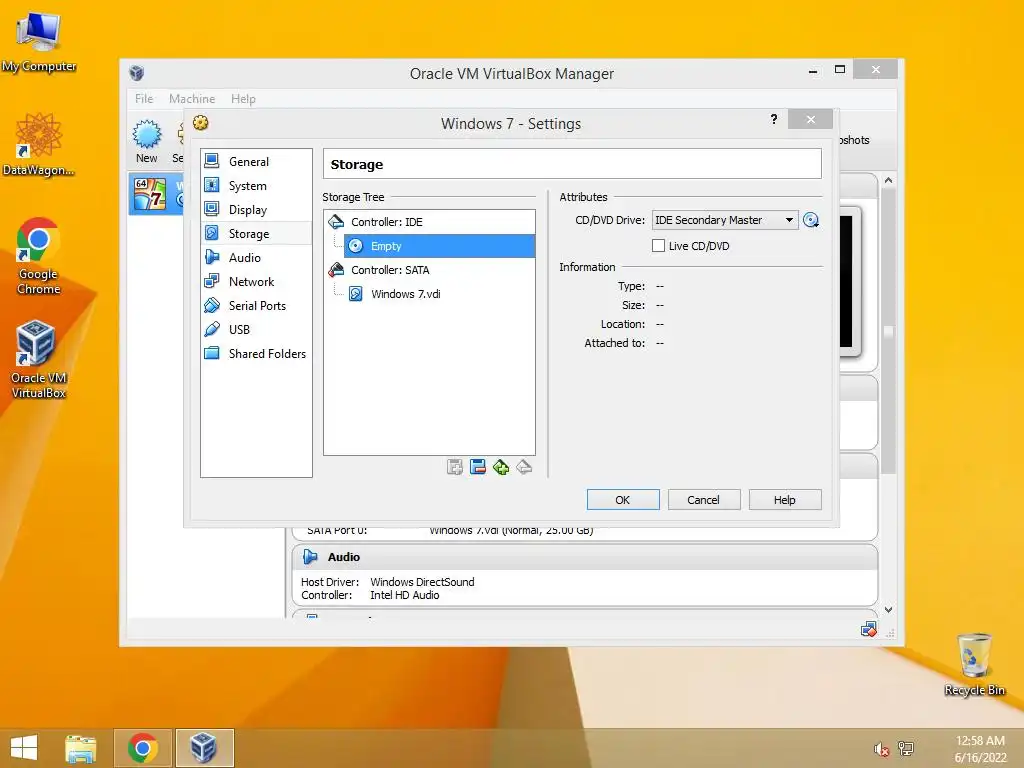Close the Windows 7 Settings dialog
The width and height of the screenshot is (1024, 768).
coord(810,120)
